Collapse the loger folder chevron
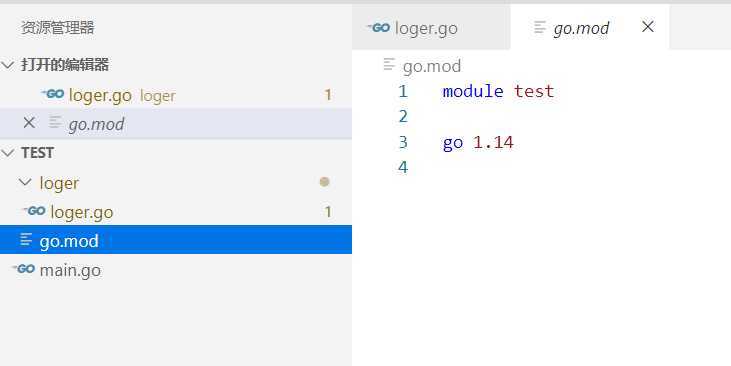Screen dimensions: 731x366 [25, 182]
